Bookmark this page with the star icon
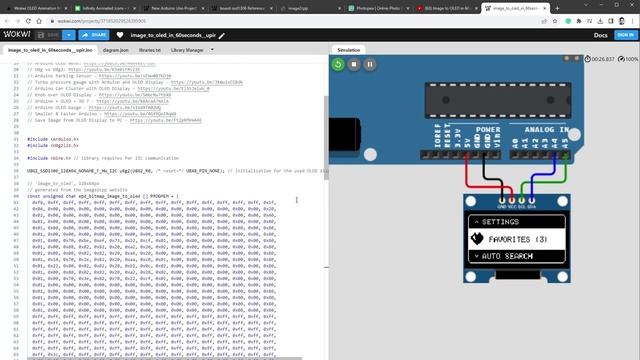Viewport: 640px width, 360px height. coord(555,21)
